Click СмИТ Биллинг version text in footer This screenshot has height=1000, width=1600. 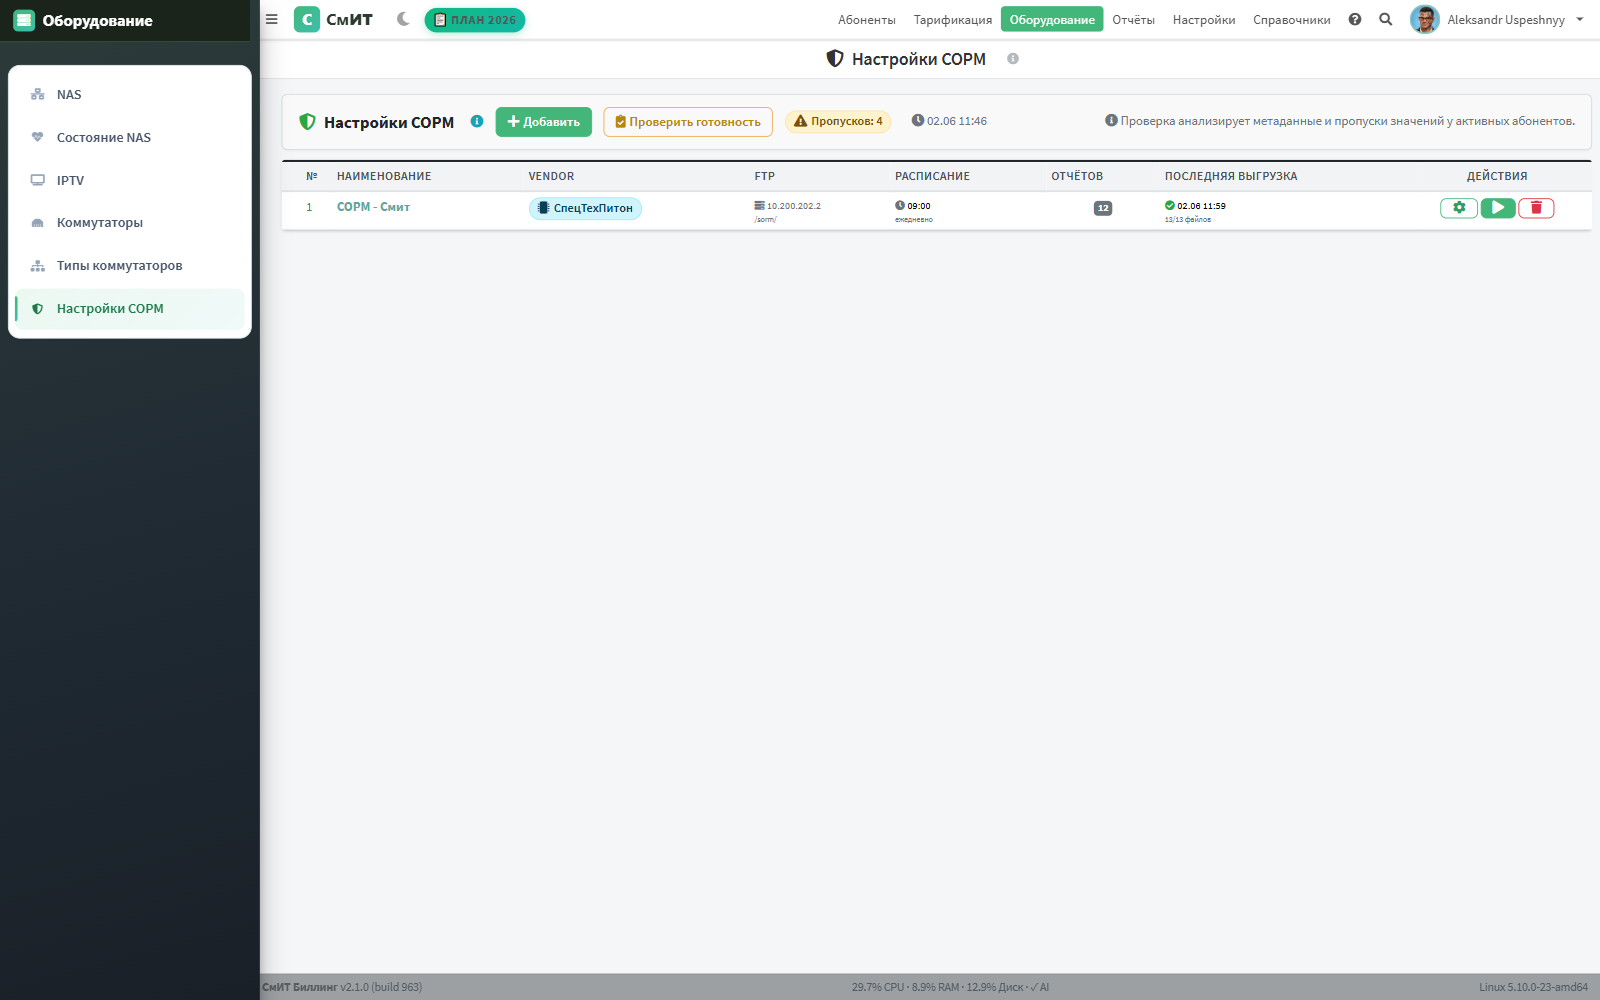pos(342,987)
